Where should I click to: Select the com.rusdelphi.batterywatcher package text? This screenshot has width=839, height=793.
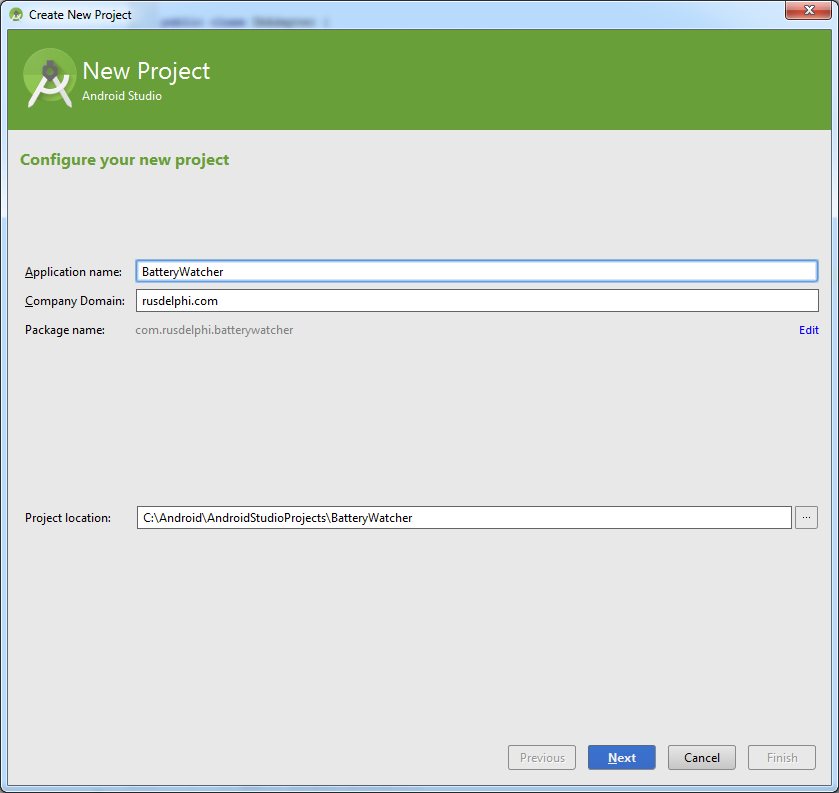(x=214, y=330)
